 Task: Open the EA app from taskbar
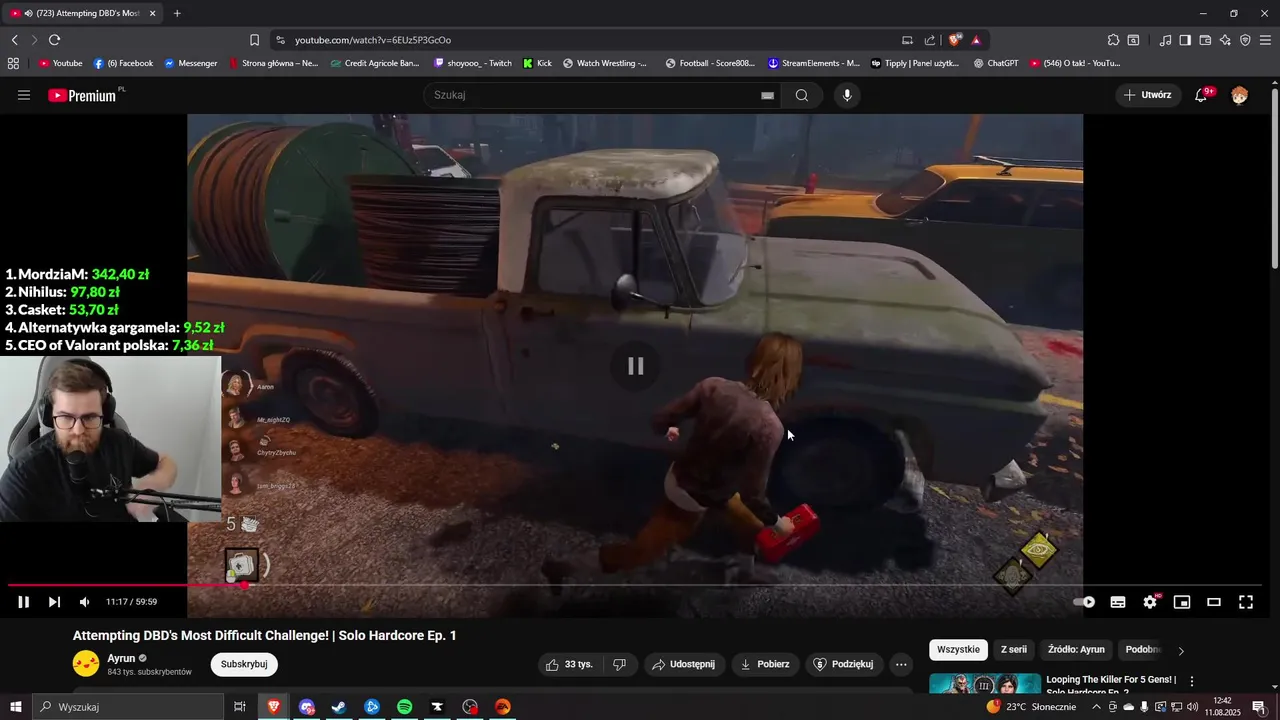click(x=503, y=707)
